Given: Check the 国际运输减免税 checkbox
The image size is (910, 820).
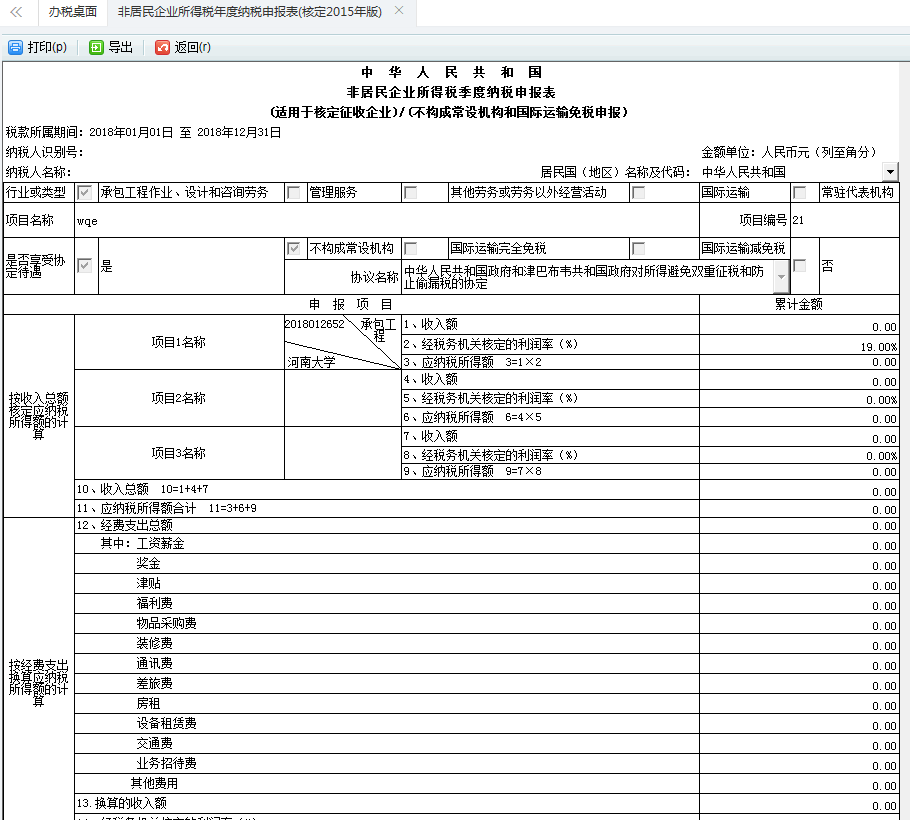Looking at the screenshot, I should (x=638, y=248).
